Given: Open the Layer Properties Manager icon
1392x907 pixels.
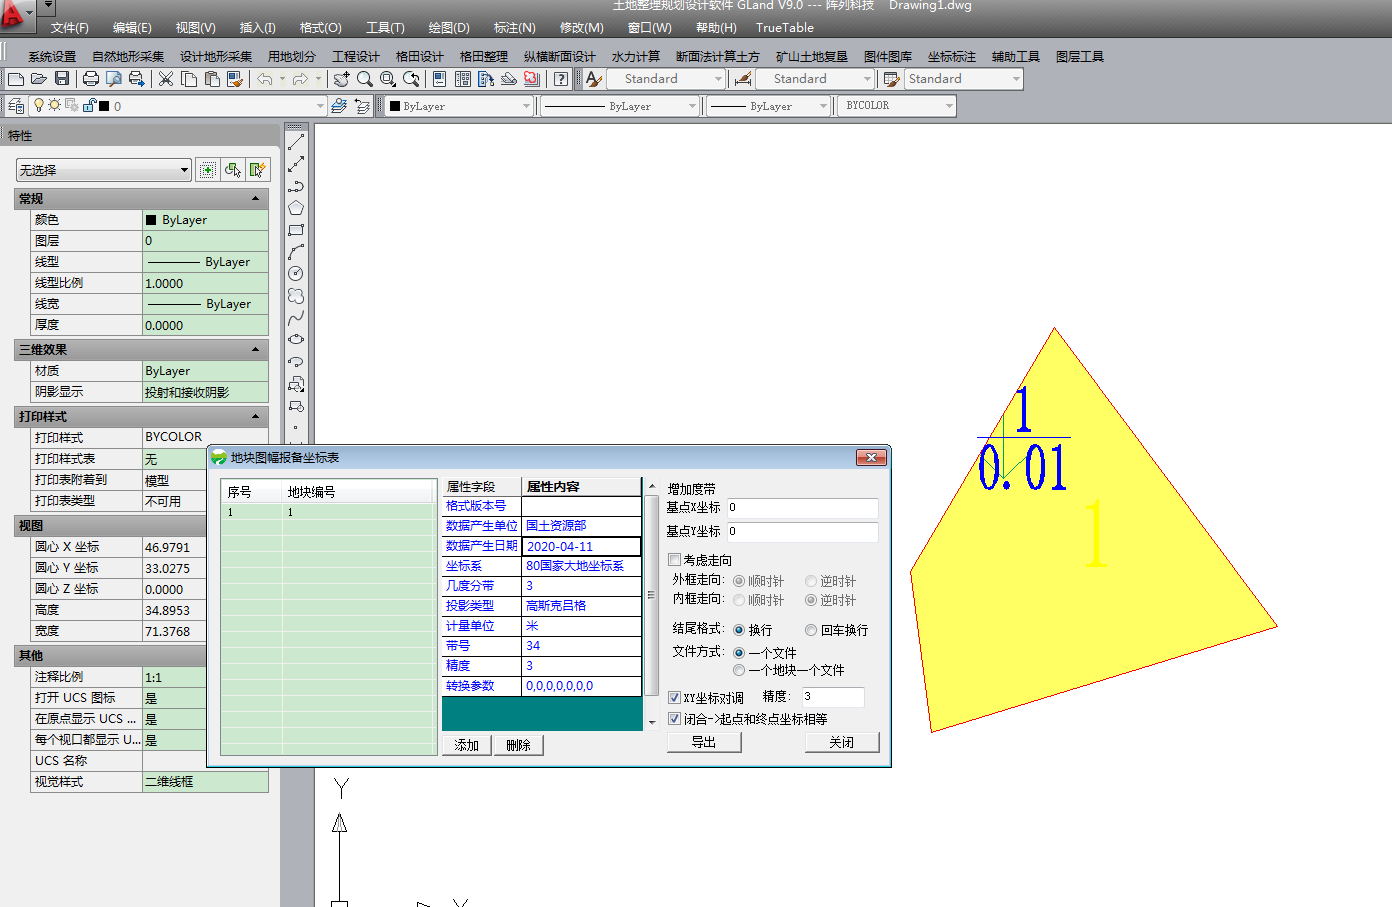Looking at the screenshot, I should click(16, 106).
